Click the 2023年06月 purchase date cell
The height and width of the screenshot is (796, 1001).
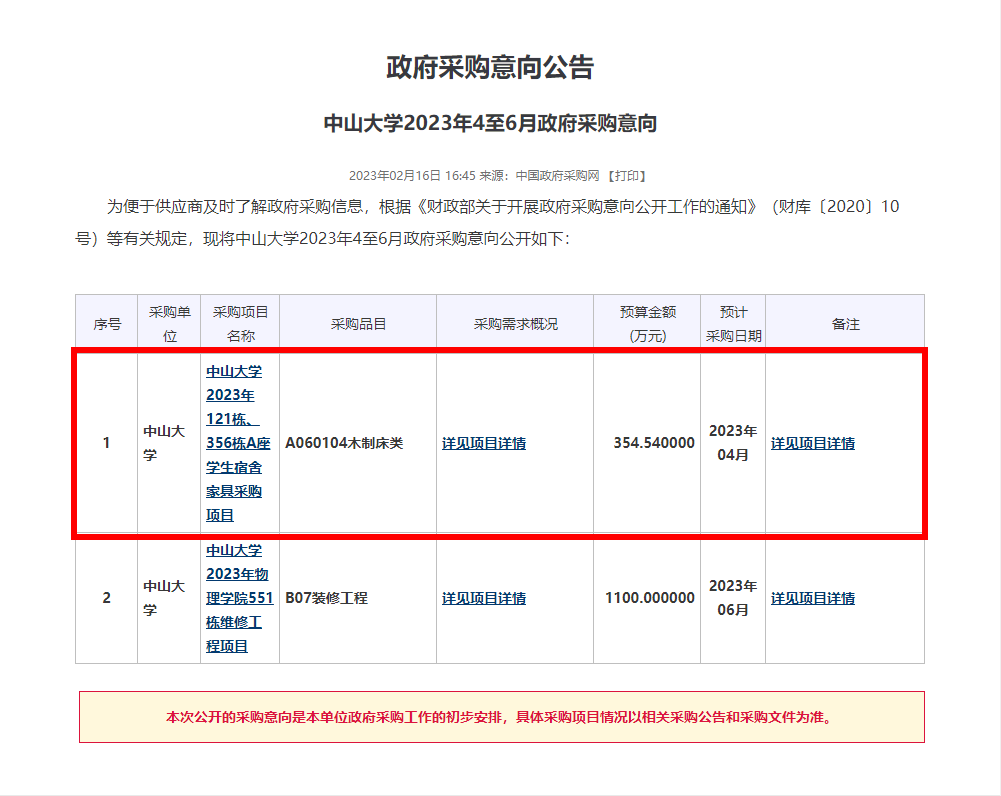tap(733, 598)
